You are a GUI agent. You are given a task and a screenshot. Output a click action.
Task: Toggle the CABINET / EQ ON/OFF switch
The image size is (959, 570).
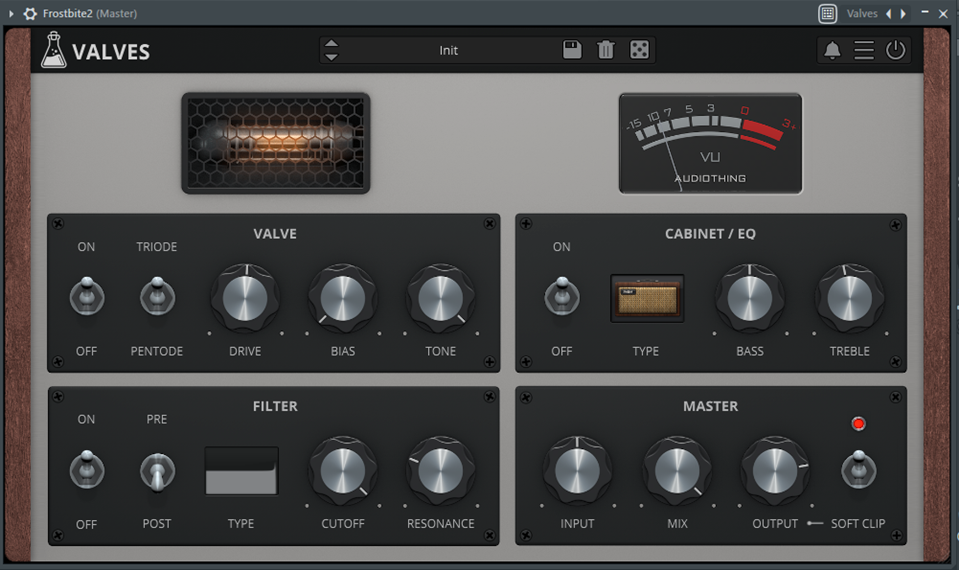click(x=562, y=296)
